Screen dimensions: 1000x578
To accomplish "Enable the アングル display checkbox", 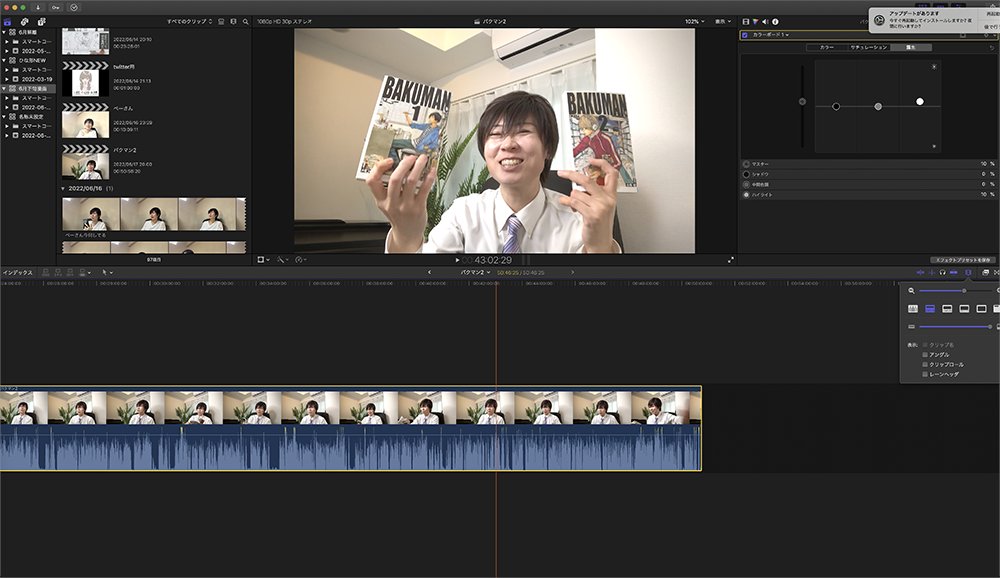I will point(925,355).
